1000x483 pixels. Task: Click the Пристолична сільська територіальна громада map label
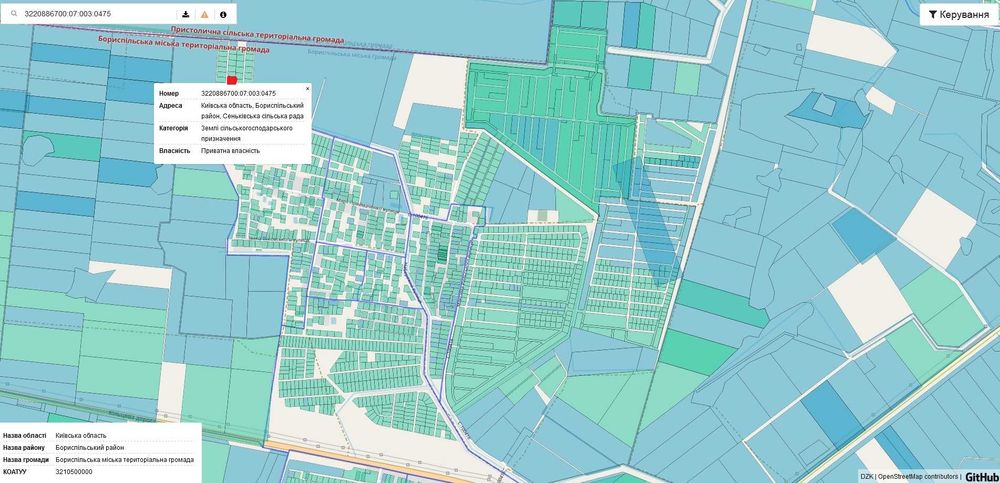[x=257, y=34]
